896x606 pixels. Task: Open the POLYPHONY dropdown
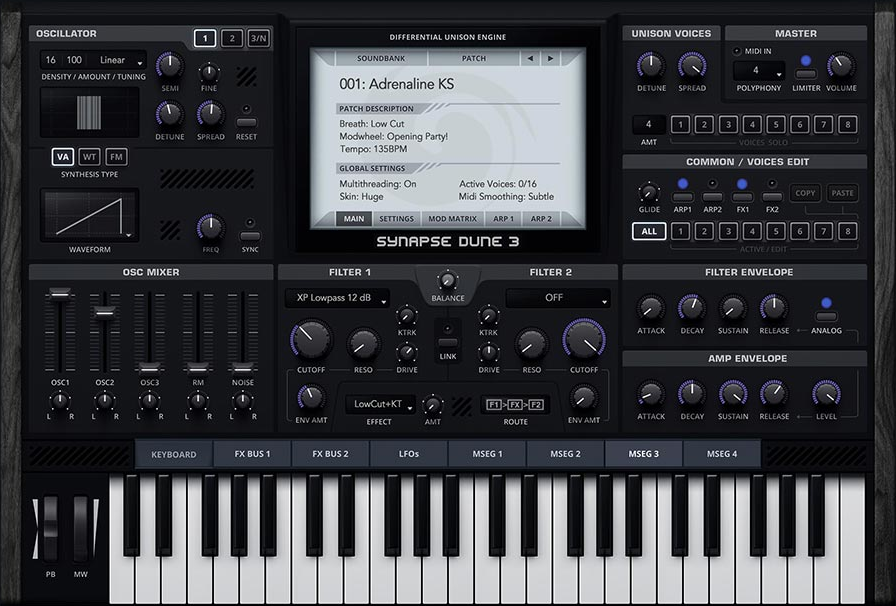[x=758, y=71]
